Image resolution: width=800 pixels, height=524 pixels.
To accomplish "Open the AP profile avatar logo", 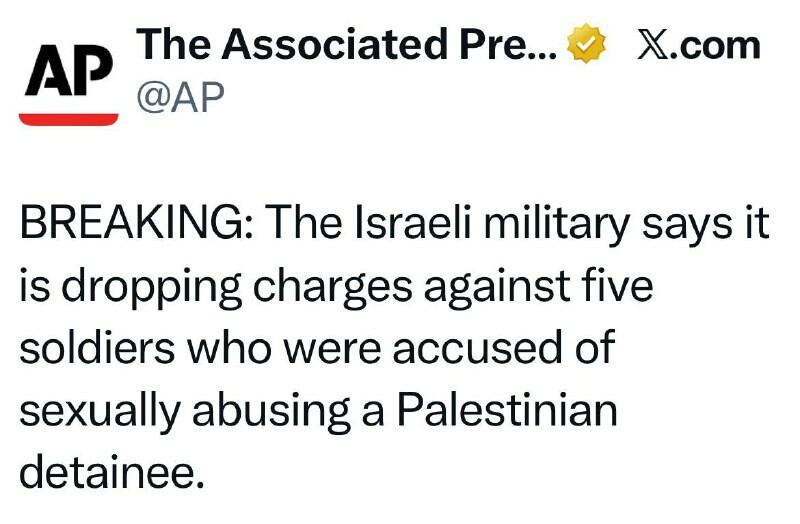I will (69, 75).
